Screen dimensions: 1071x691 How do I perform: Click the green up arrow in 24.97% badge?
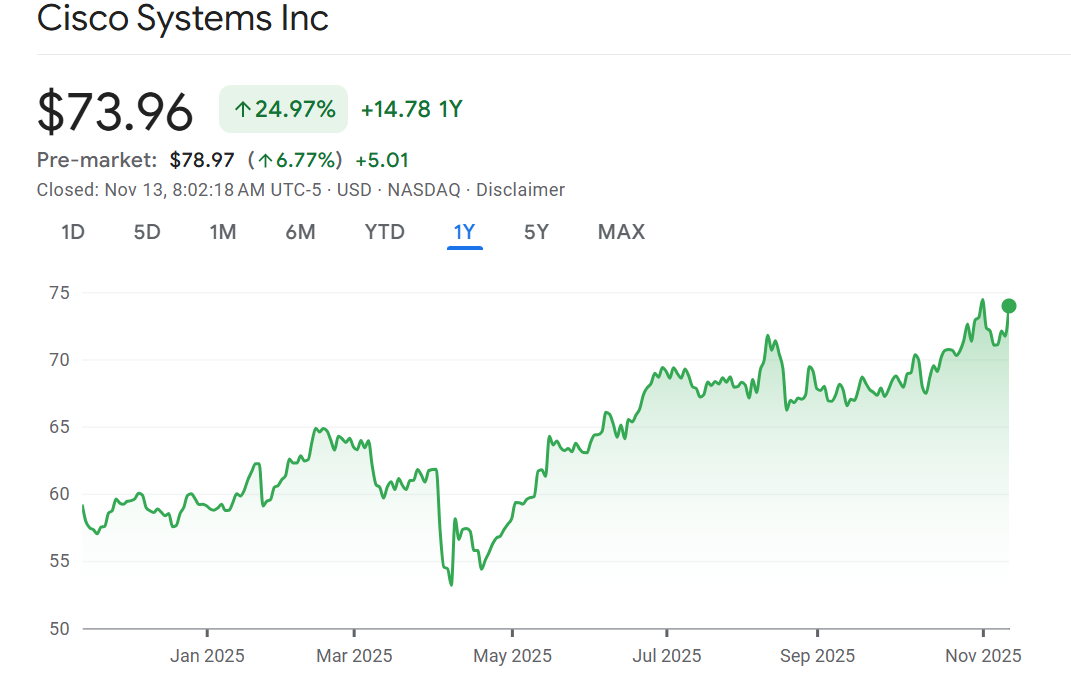(x=242, y=109)
